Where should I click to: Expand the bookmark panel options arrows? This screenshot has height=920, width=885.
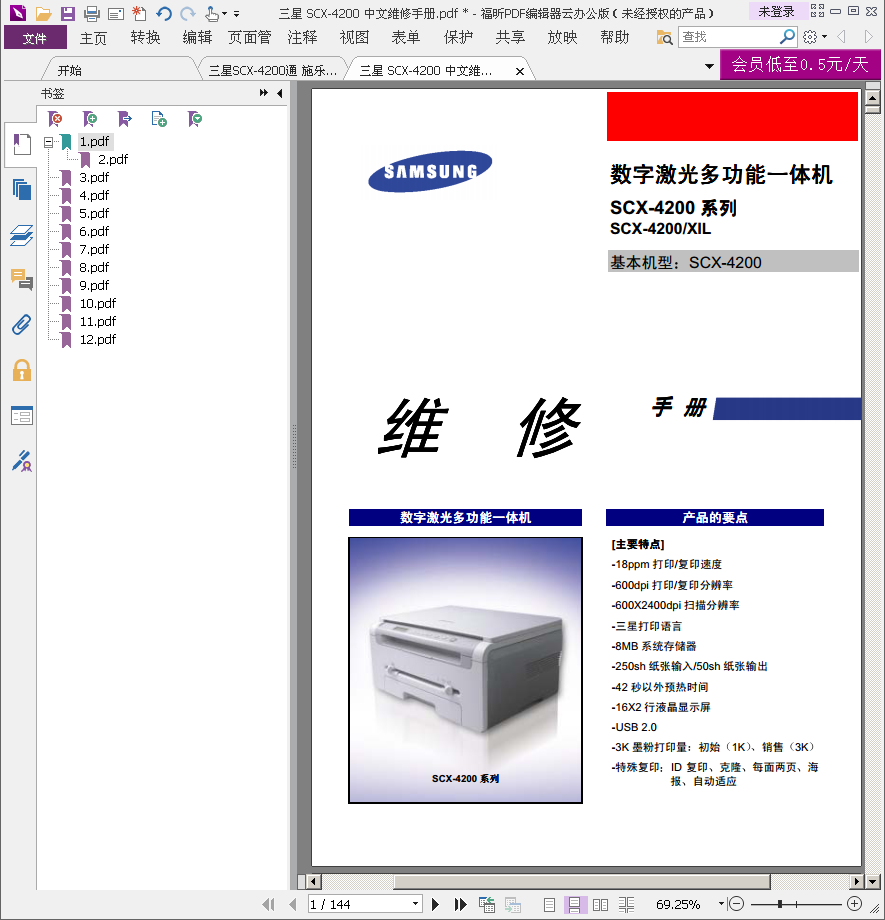pos(264,93)
